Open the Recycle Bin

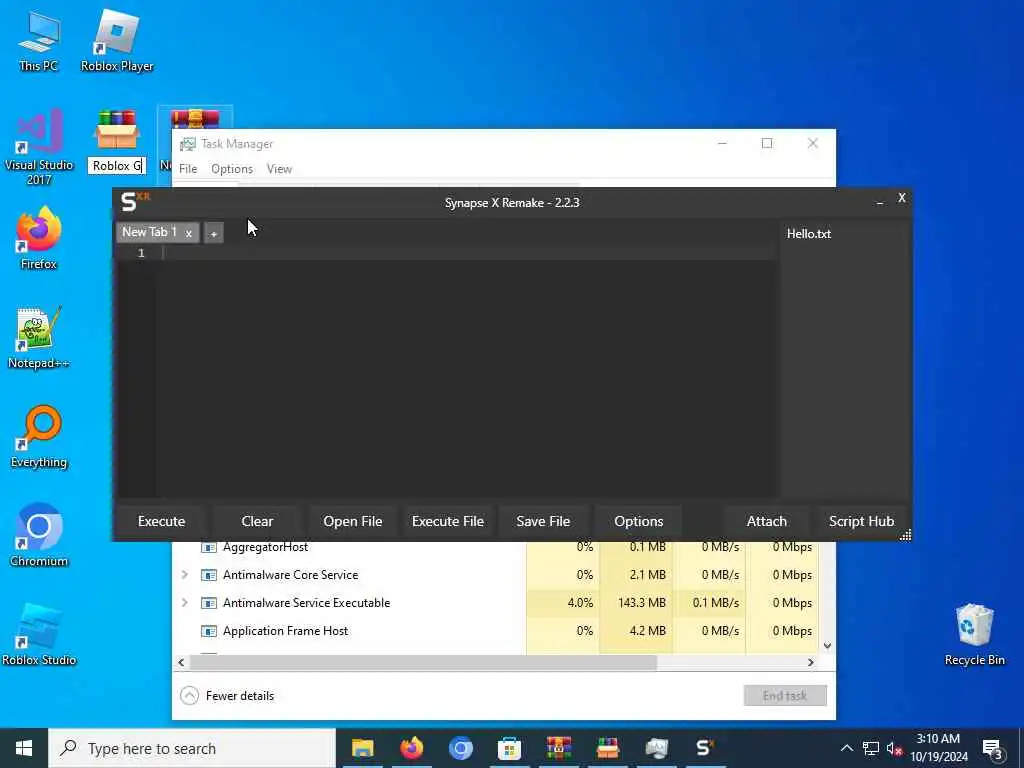point(974,635)
